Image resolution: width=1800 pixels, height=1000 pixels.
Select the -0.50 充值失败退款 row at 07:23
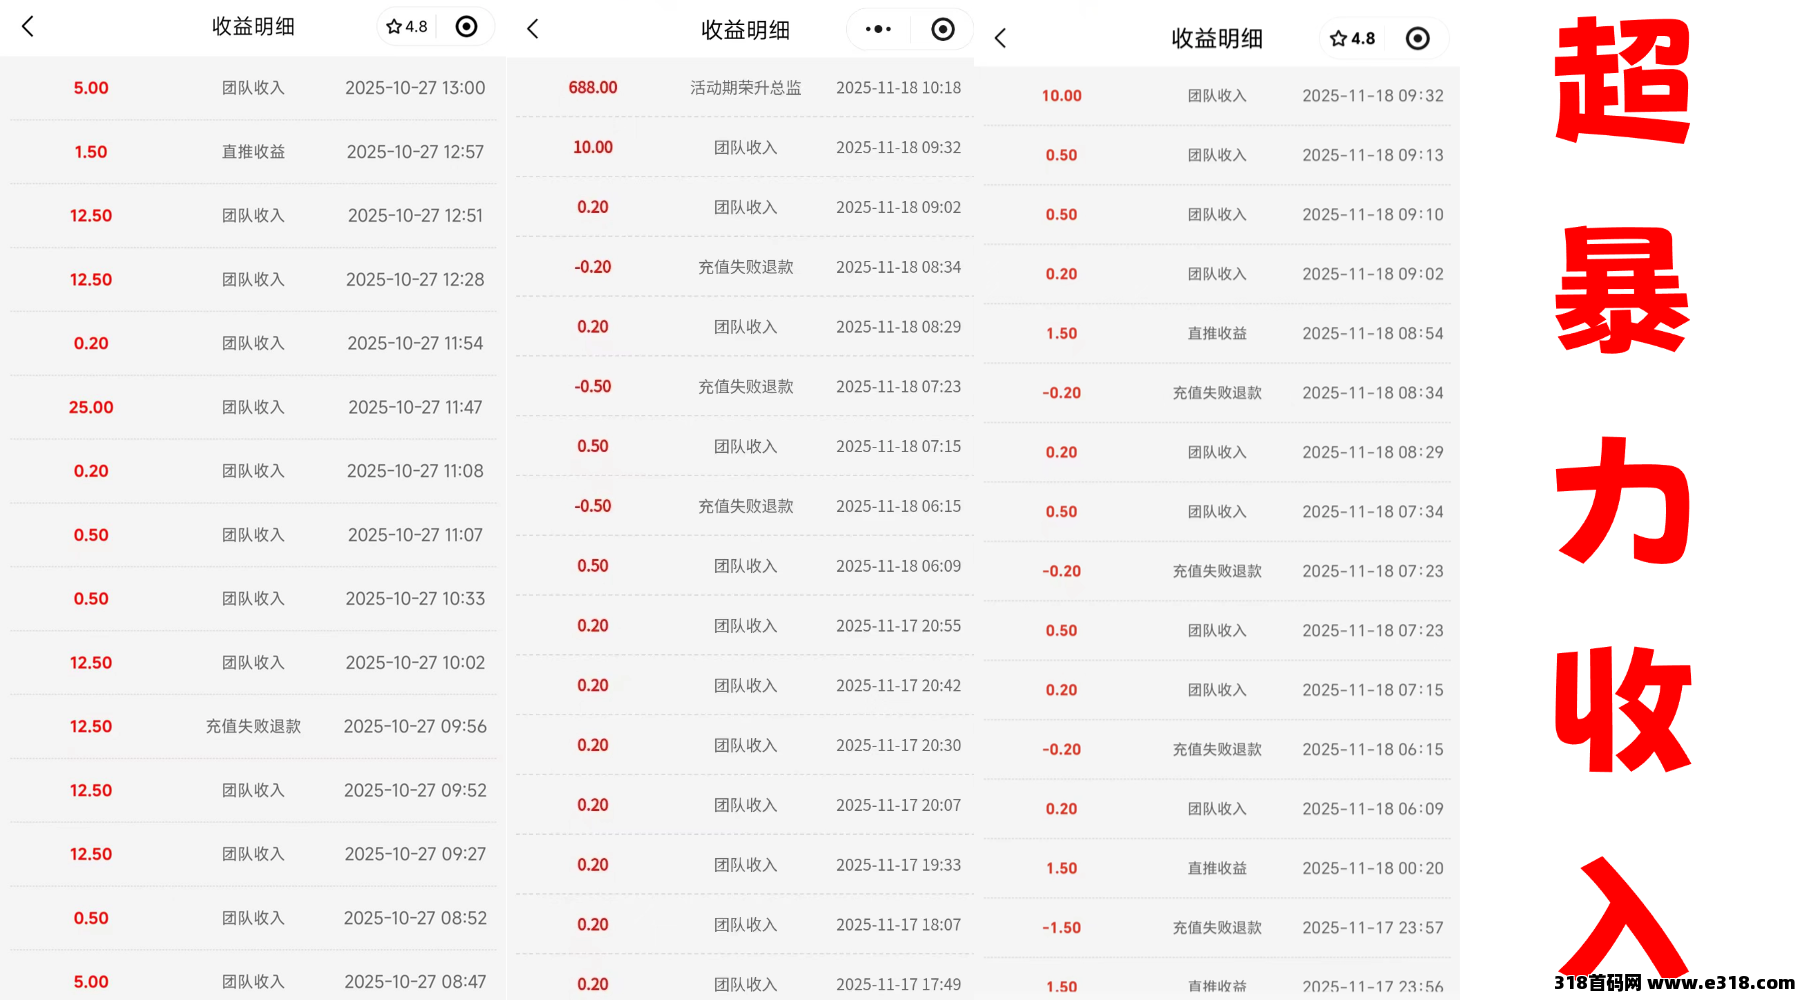(x=745, y=387)
